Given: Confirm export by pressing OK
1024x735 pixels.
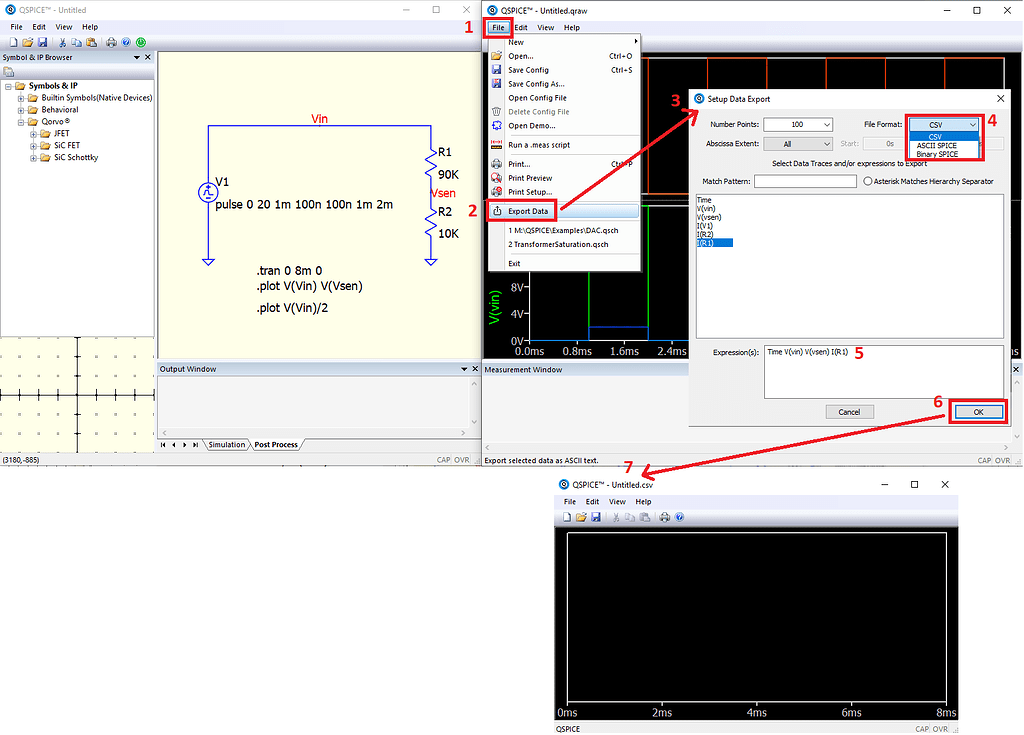Looking at the screenshot, I should tap(977, 411).
